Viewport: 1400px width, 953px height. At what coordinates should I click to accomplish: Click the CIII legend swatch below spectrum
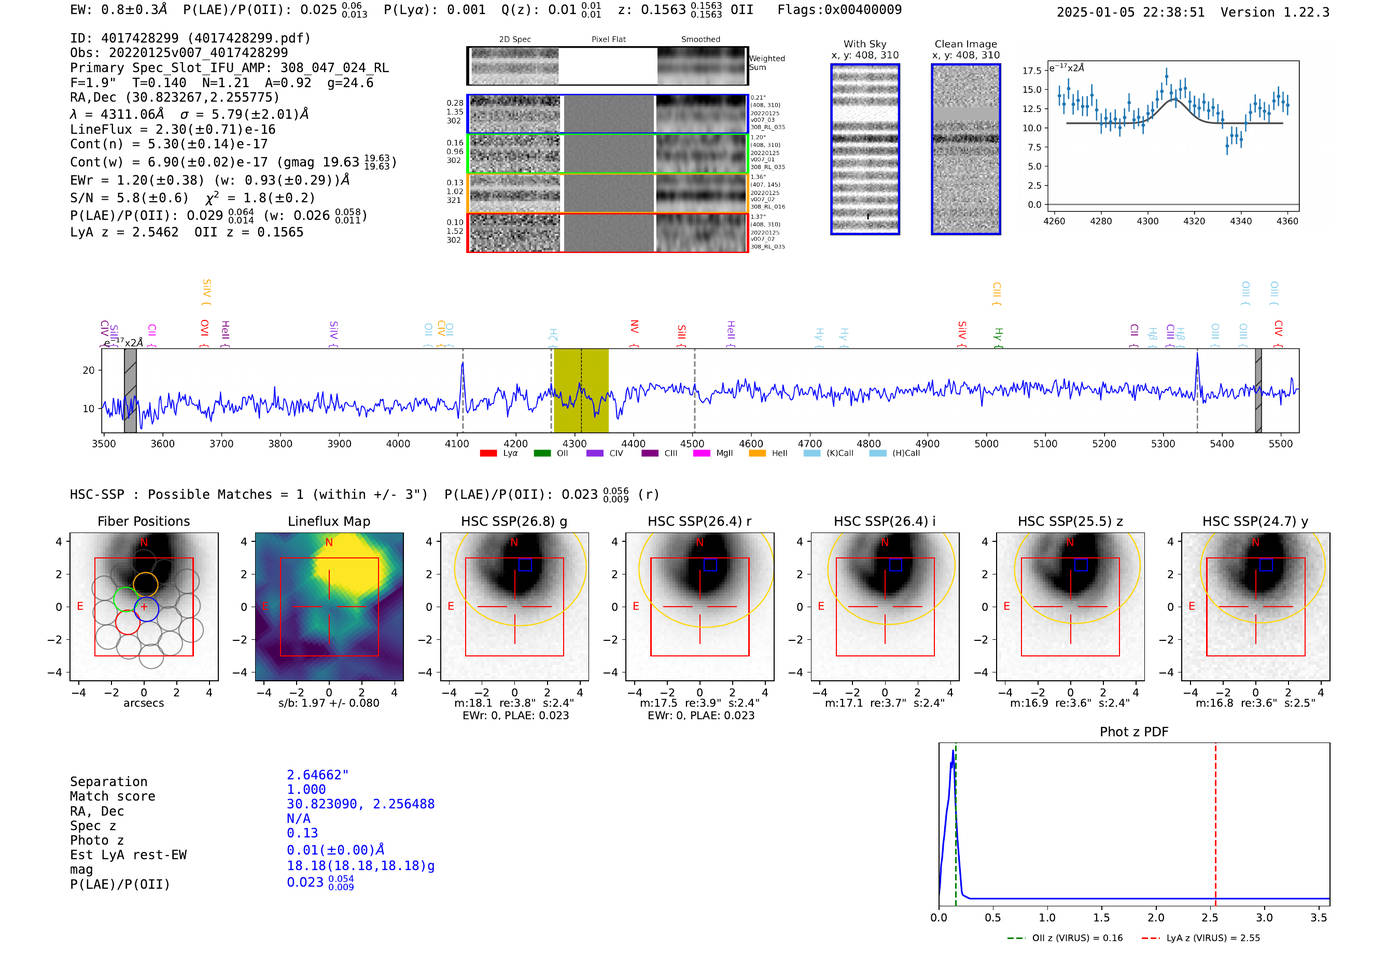650,453
